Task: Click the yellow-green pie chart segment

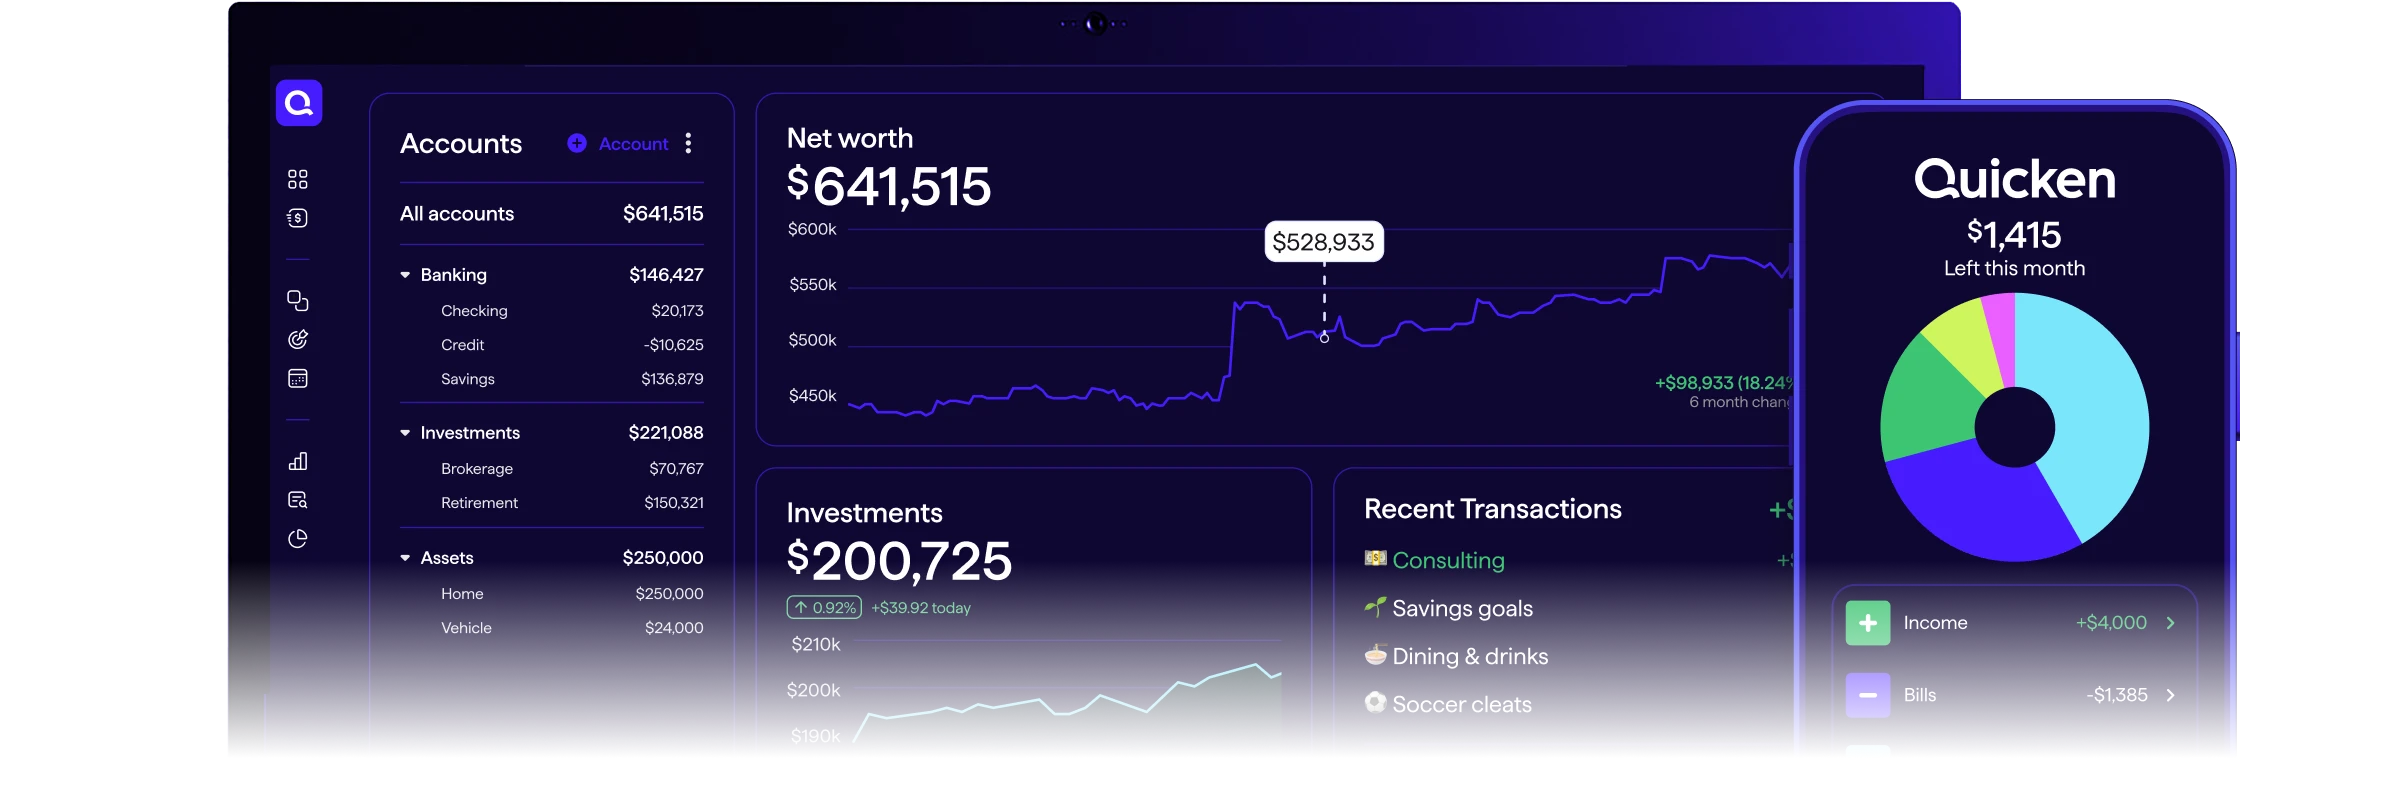Action: pyautogui.click(x=1965, y=345)
